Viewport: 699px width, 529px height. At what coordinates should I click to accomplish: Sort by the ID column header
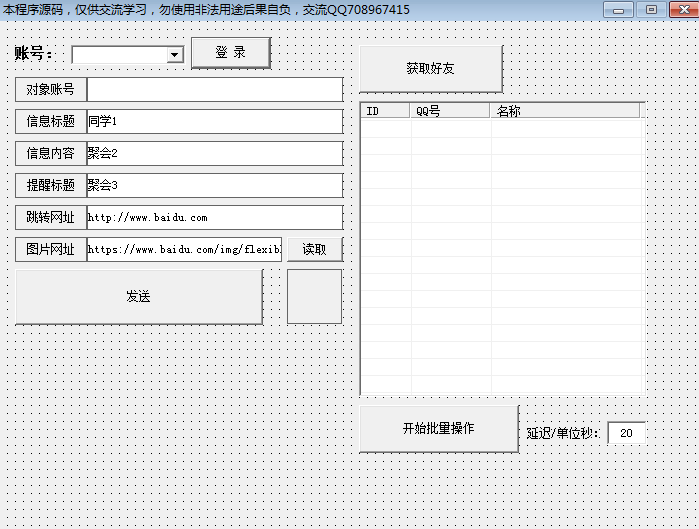click(385, 111)
